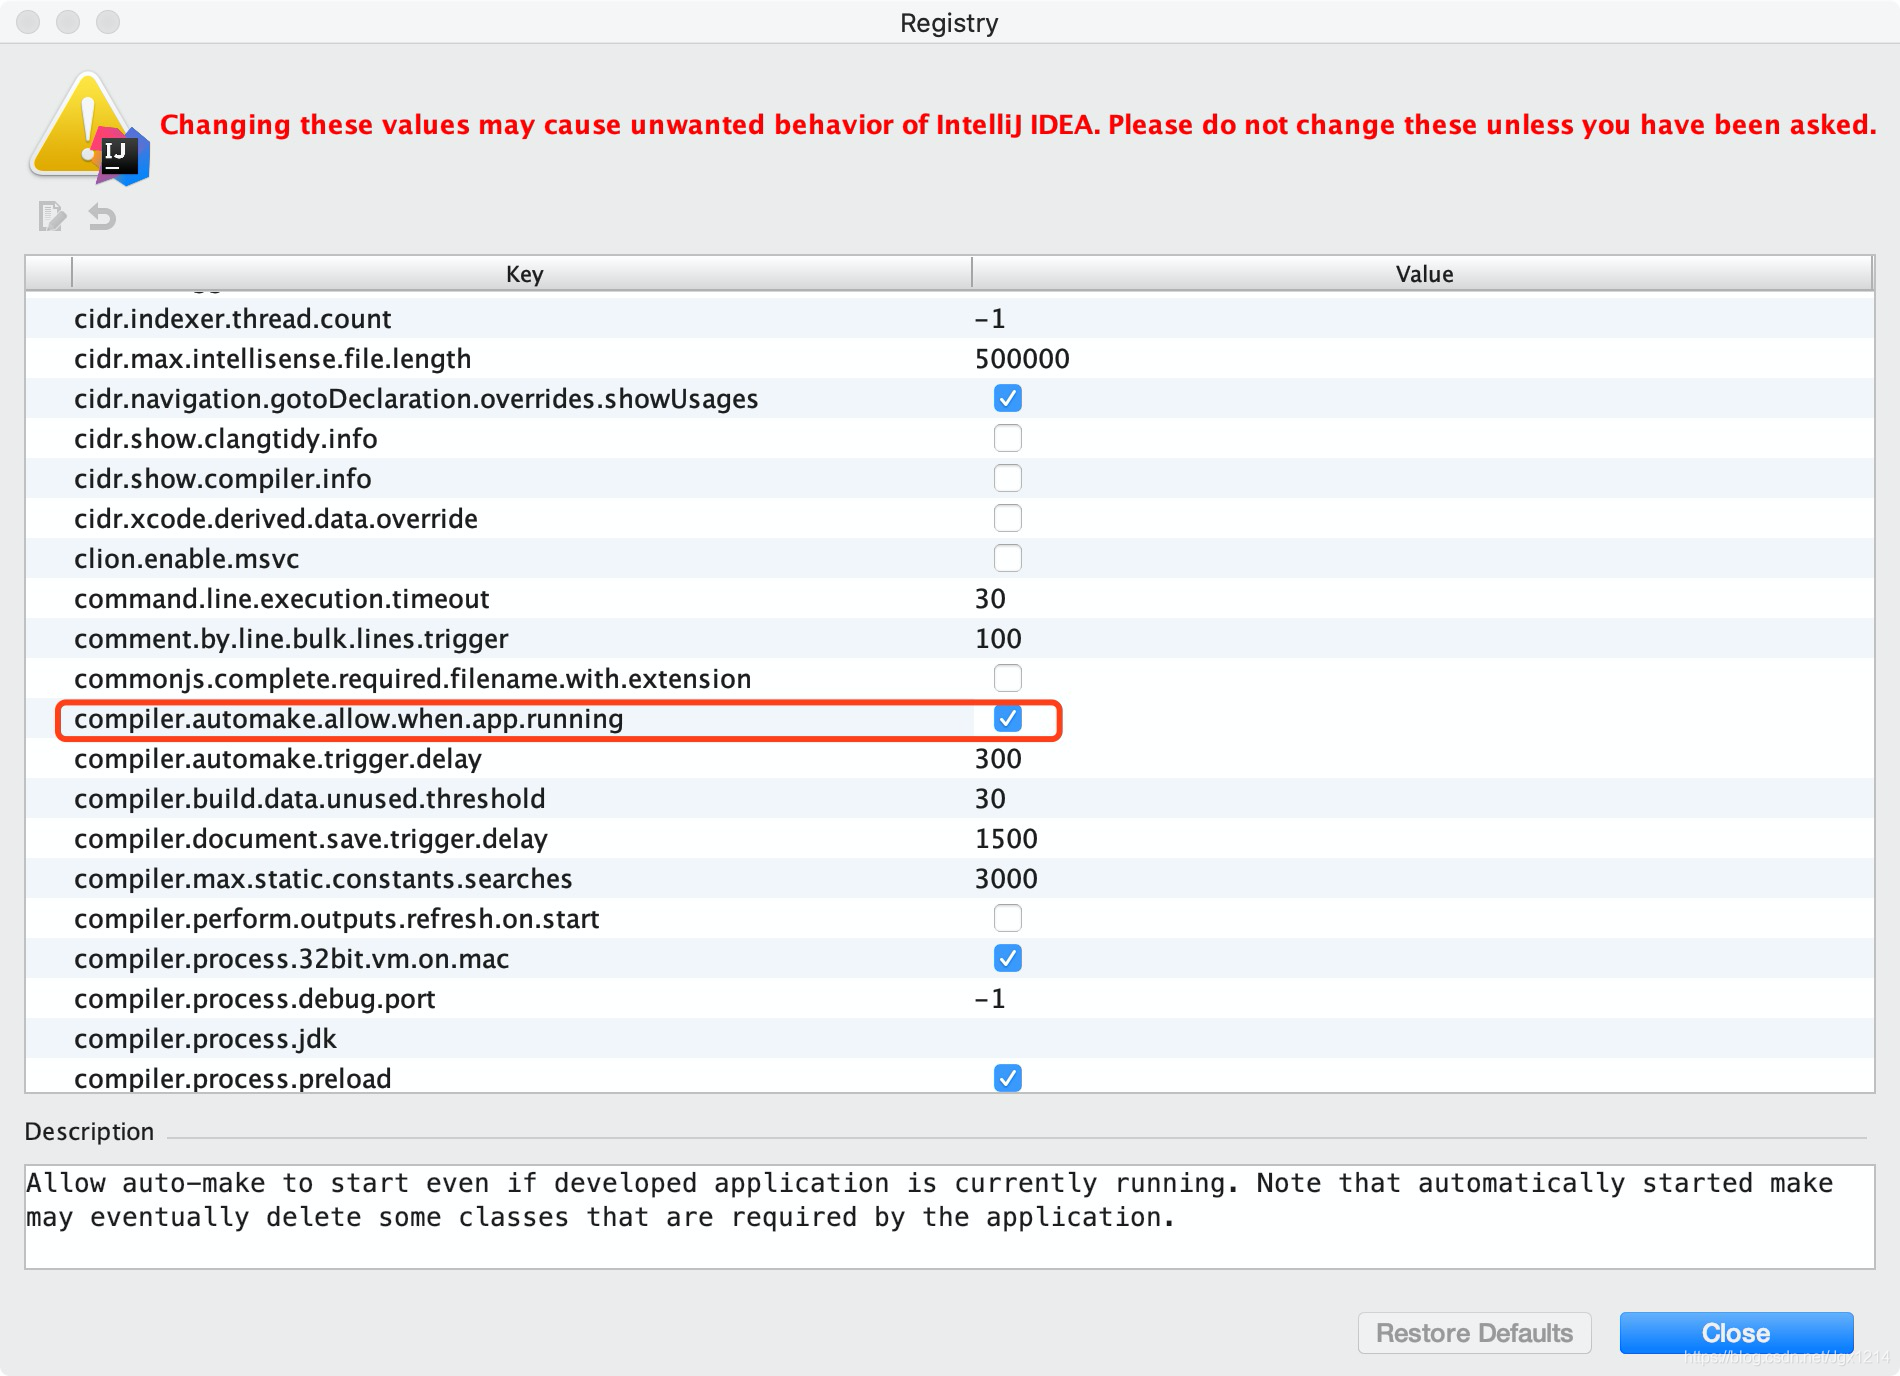Uncheck compiler.process.preload checkbox
This screenshot has height=1376, width=1900.
pos(1007,1078)
